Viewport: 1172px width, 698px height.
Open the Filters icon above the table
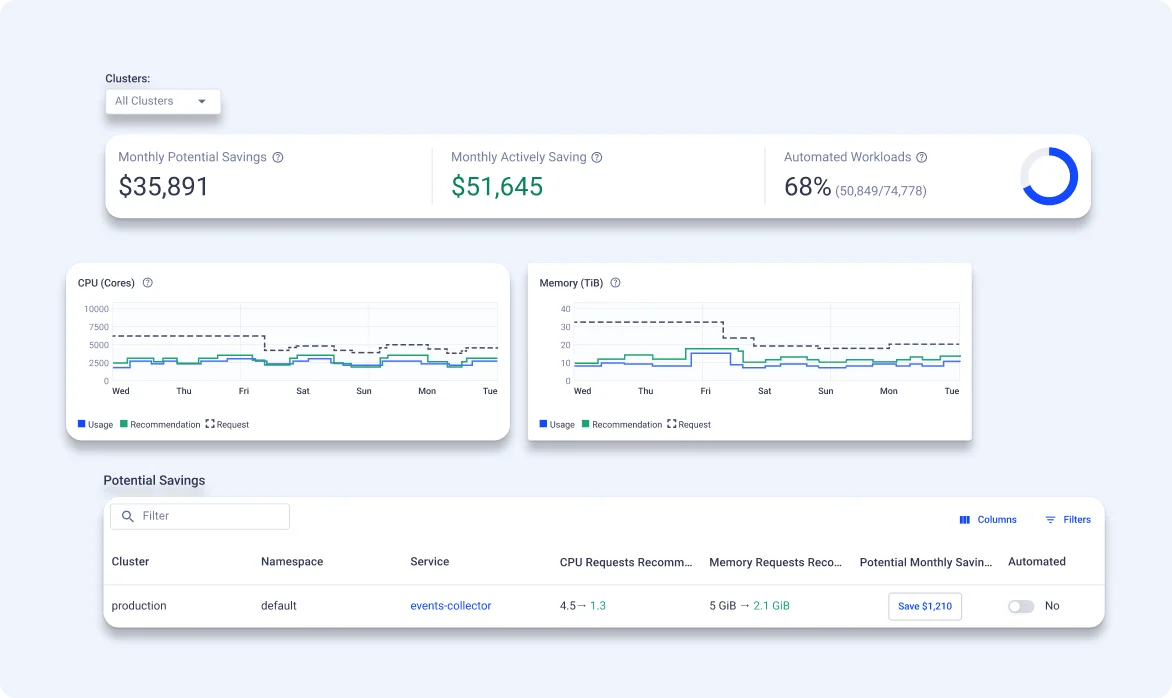[1048, 519]
